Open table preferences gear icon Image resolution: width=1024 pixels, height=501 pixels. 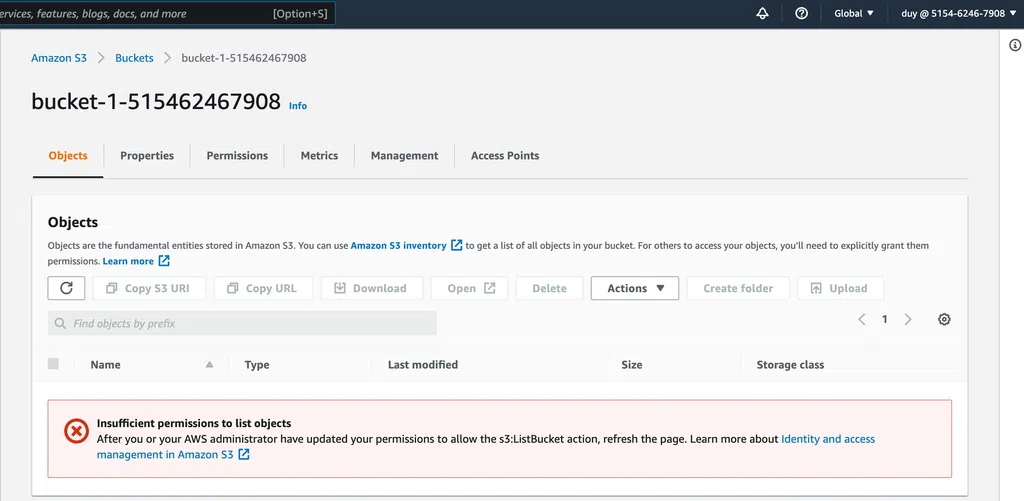944,319
